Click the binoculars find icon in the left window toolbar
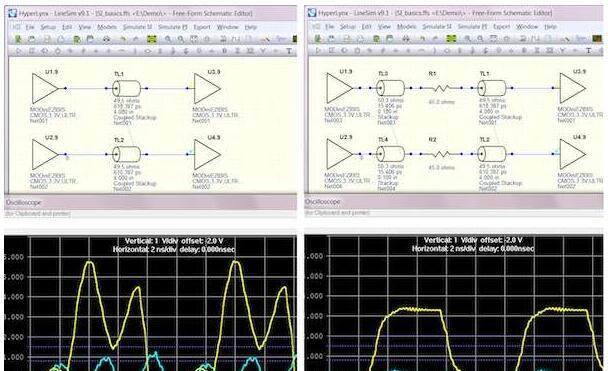 (x=106, y=39)
